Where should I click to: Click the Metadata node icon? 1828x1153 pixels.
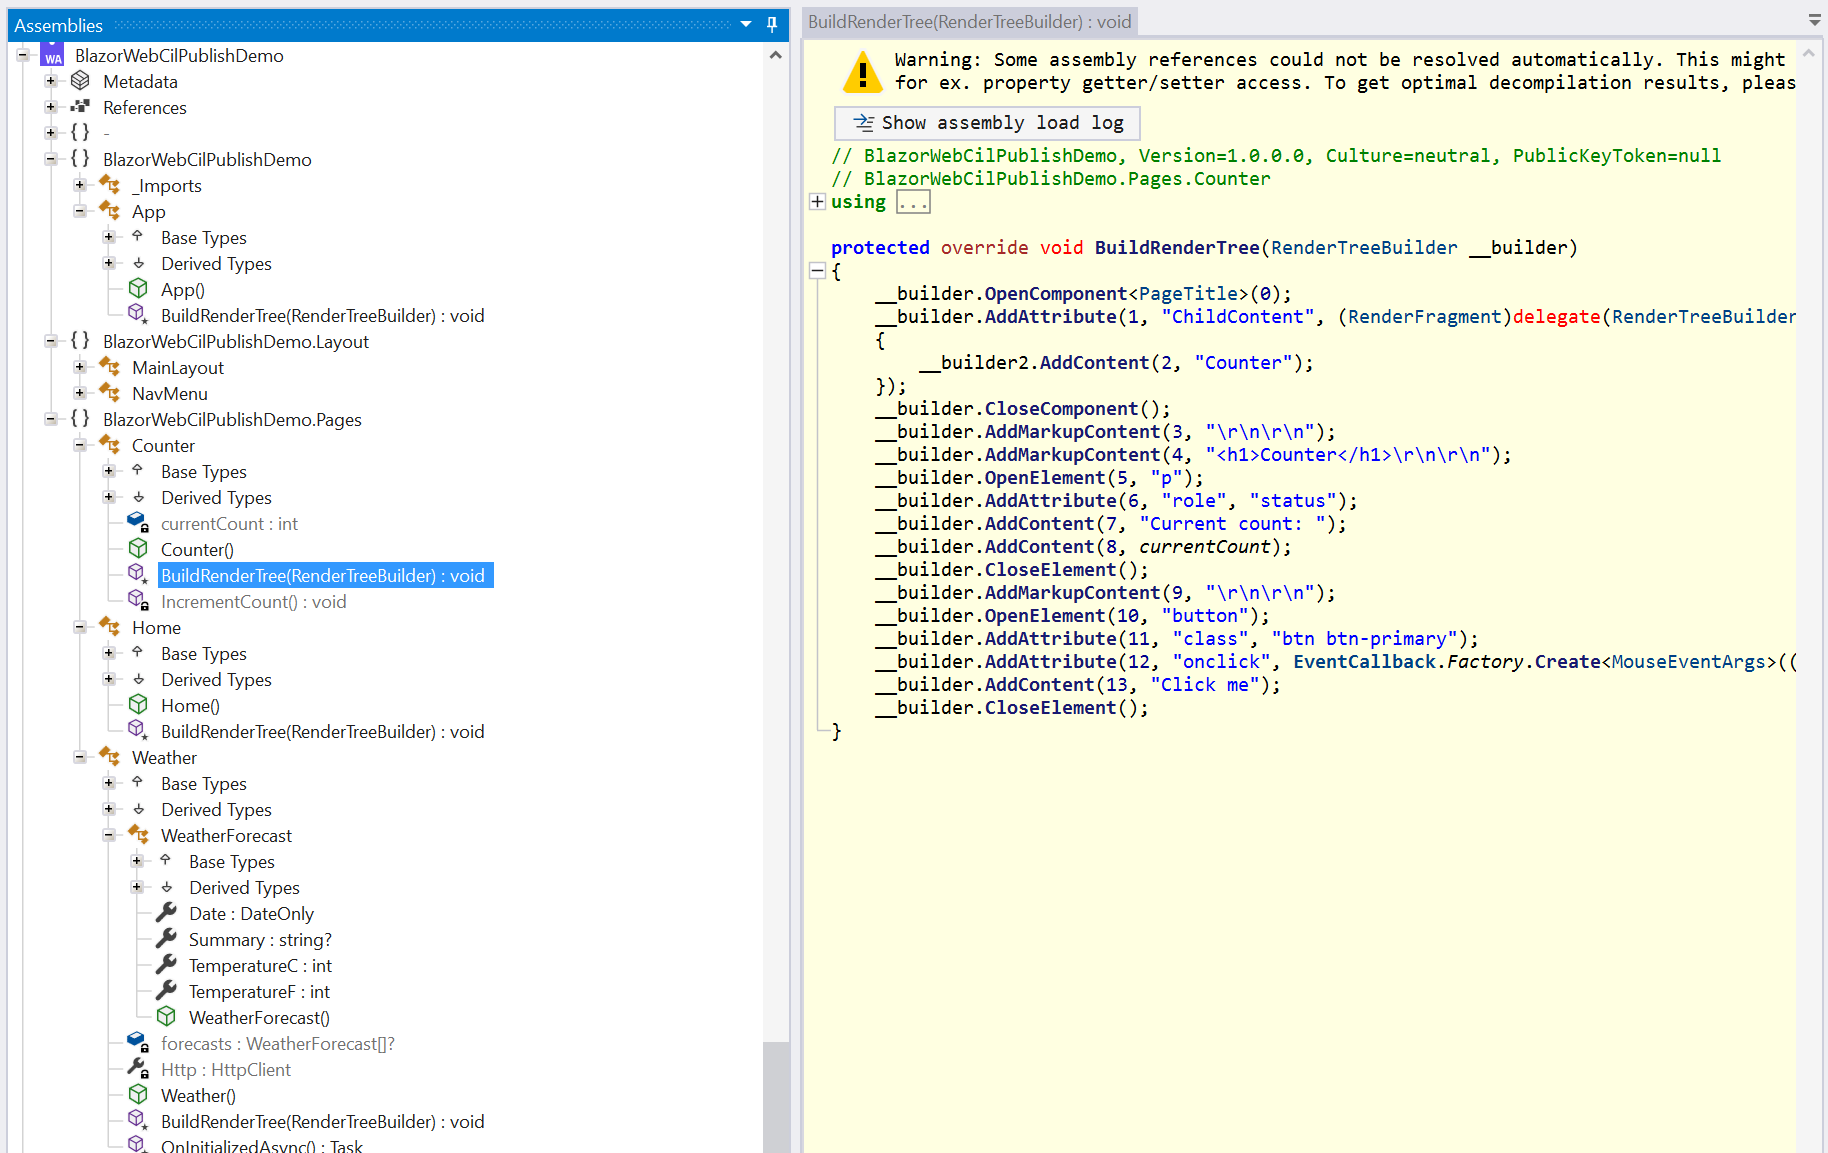pyautogui.click(x=80, y=81)
